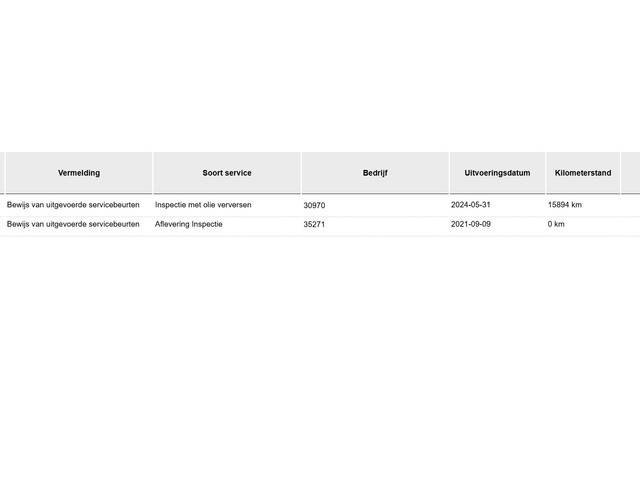Click the 0 km mileage cell
The height and width of the screenshot is (480, 640).
click(556, 224)
